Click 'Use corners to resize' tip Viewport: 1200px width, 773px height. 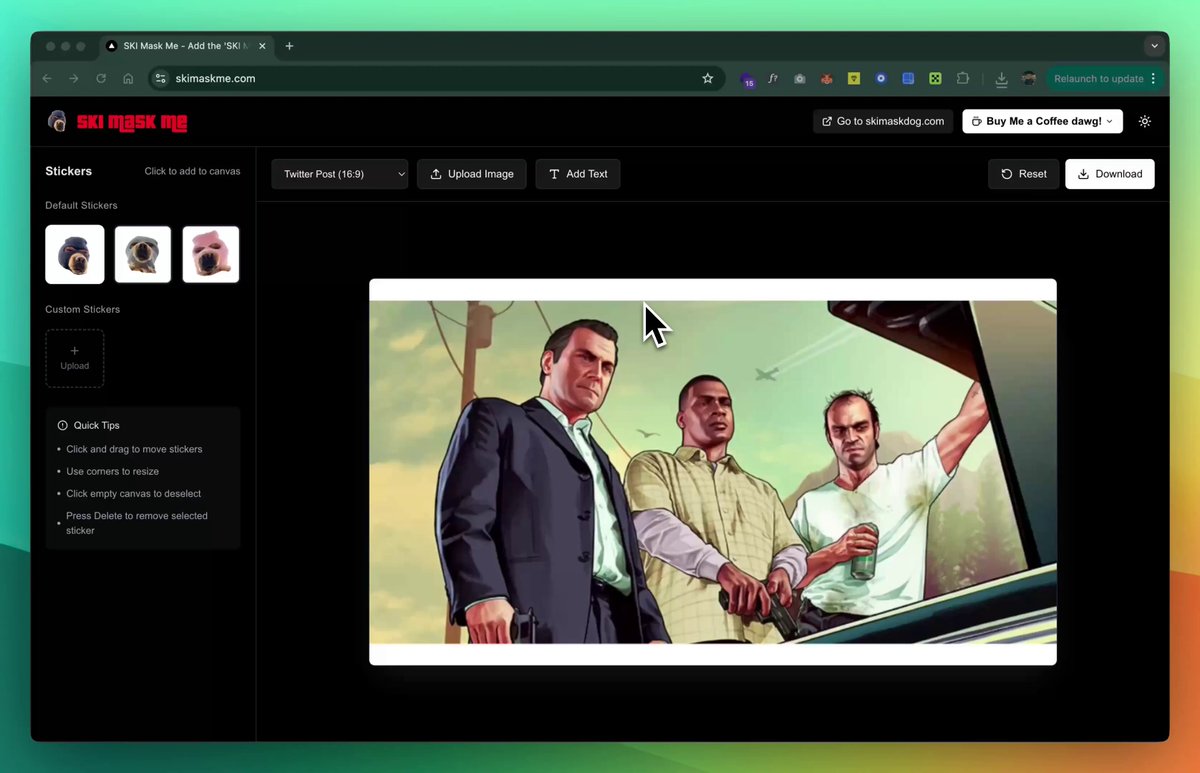point(112,471)
